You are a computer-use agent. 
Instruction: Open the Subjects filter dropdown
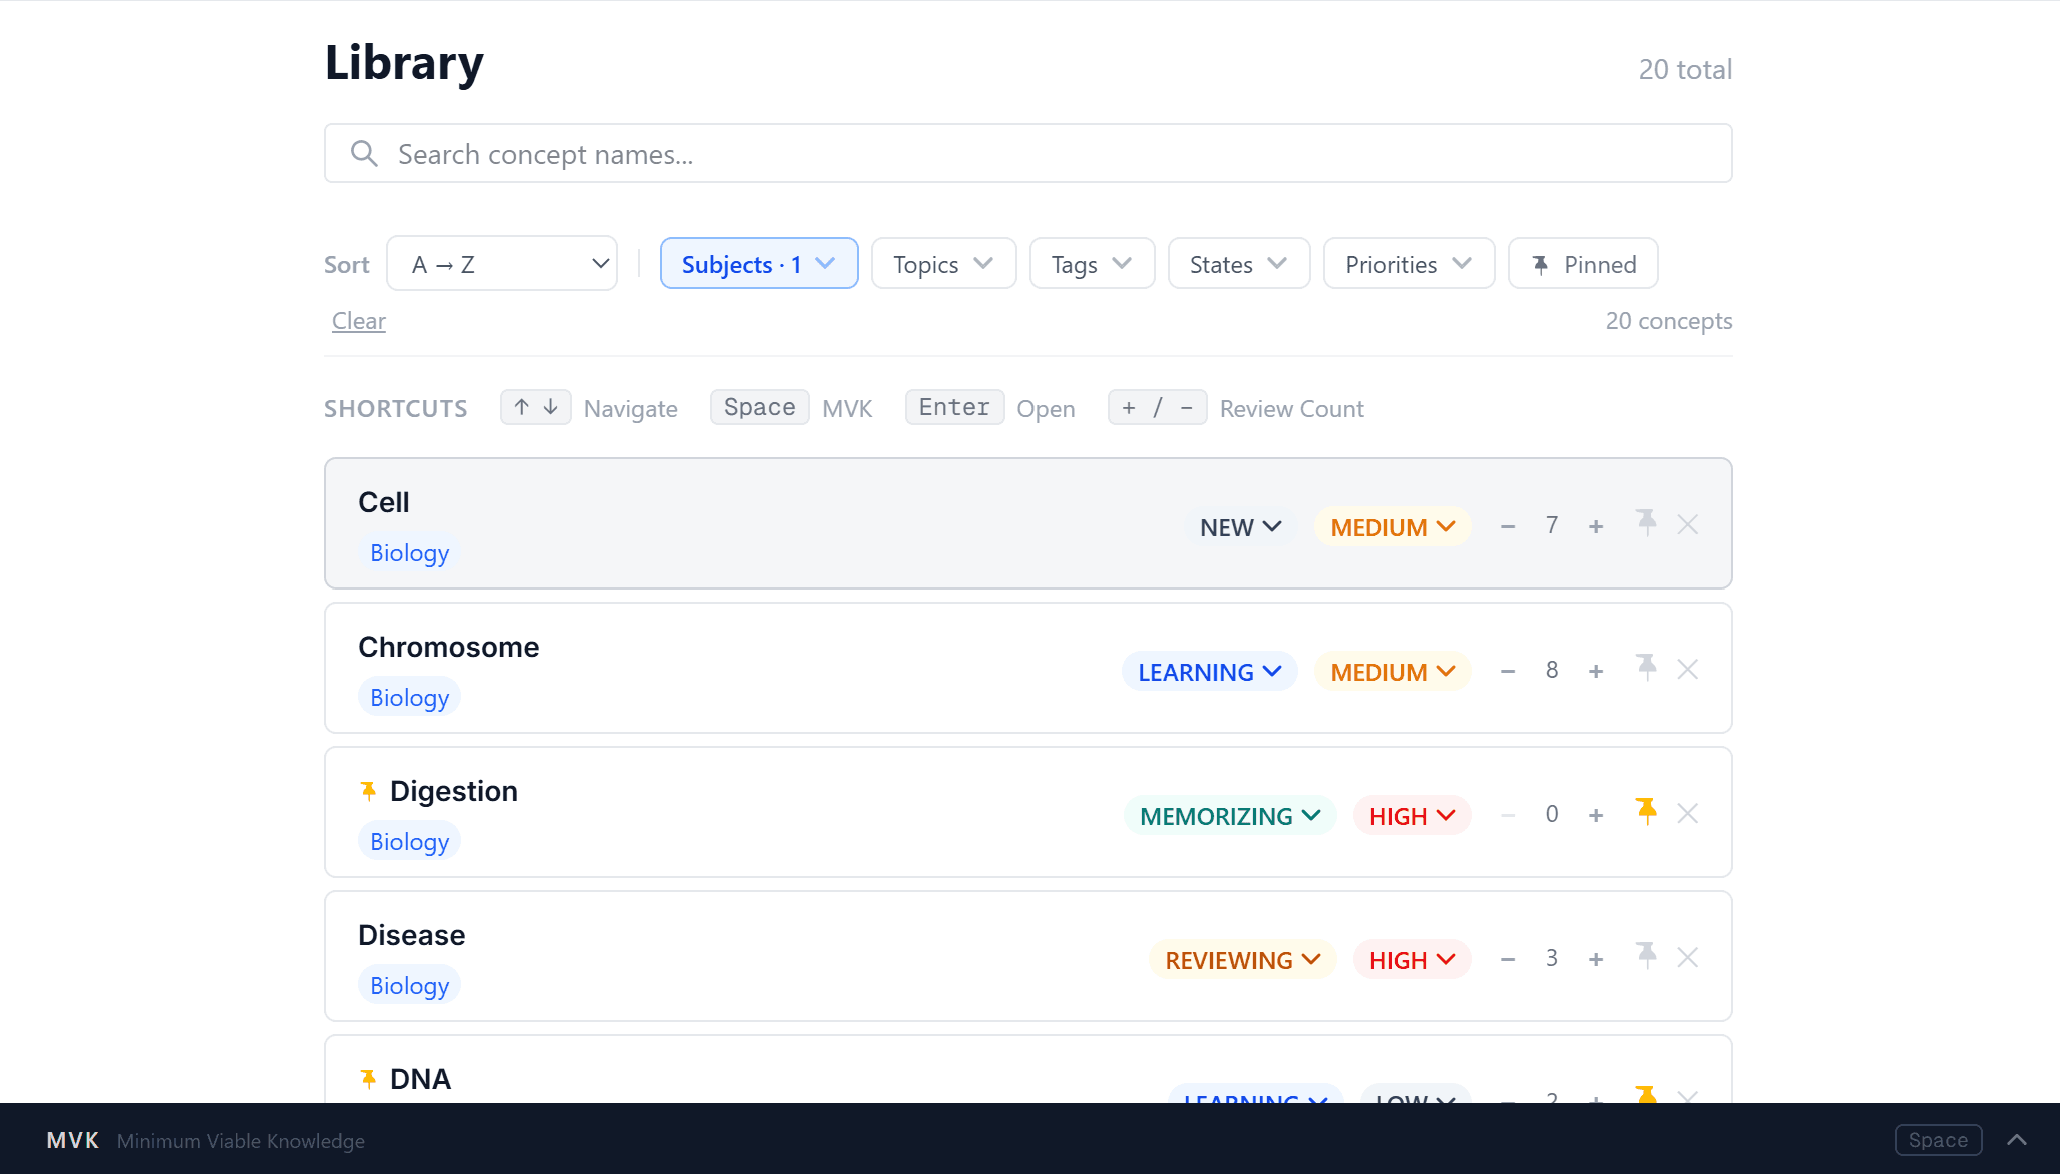tap(759, 264)
